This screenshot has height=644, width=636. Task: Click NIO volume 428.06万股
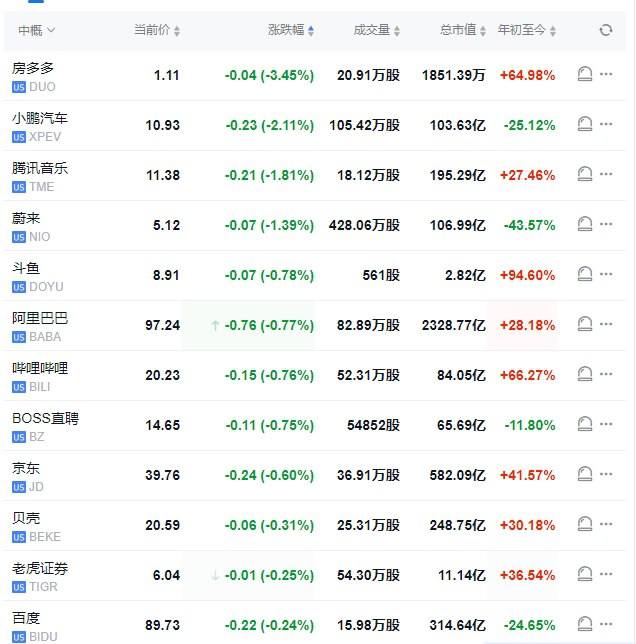pos(364,225)
